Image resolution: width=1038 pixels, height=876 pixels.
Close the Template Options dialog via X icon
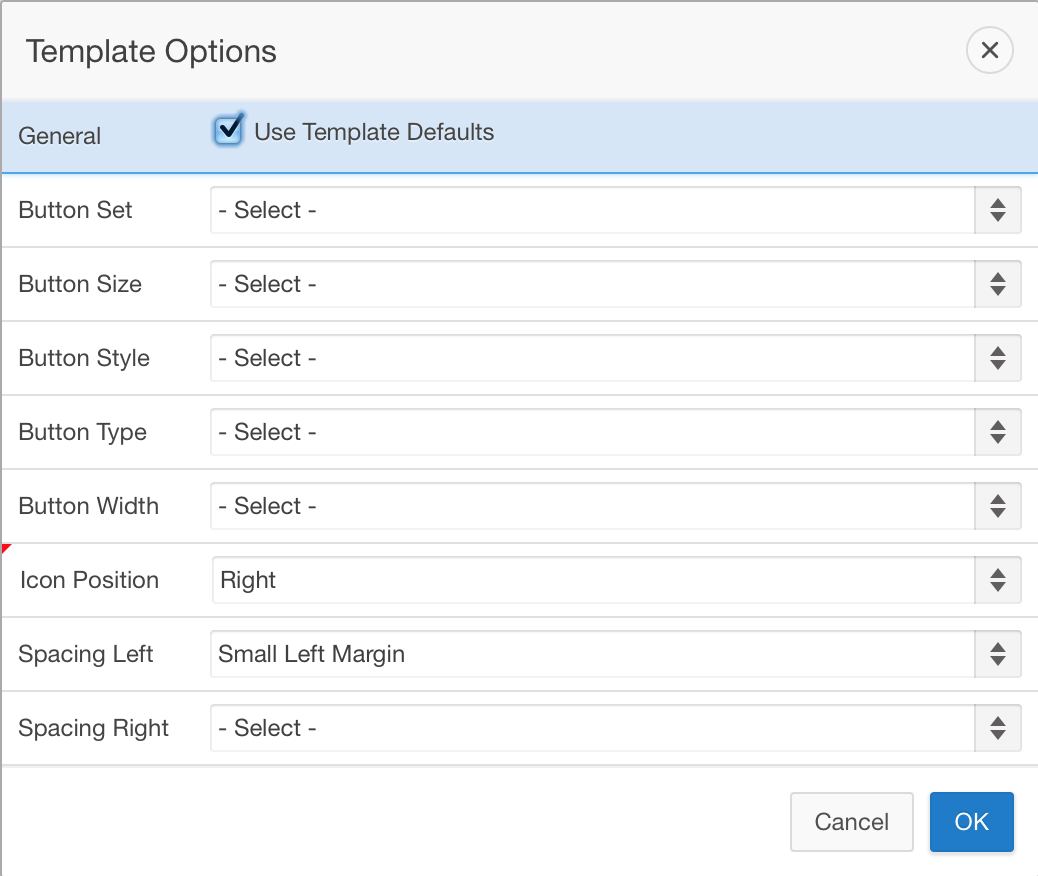[989, 50]
